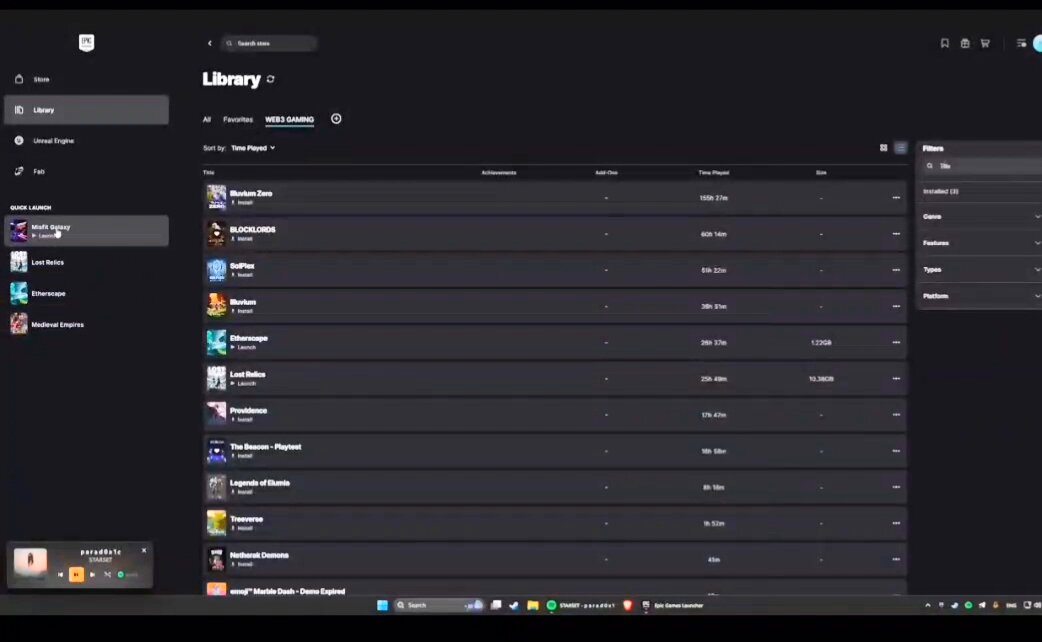Screen dimensions: 1042x642
Task: Launch Lost Relics from Quick Launch
Action: 86,262
